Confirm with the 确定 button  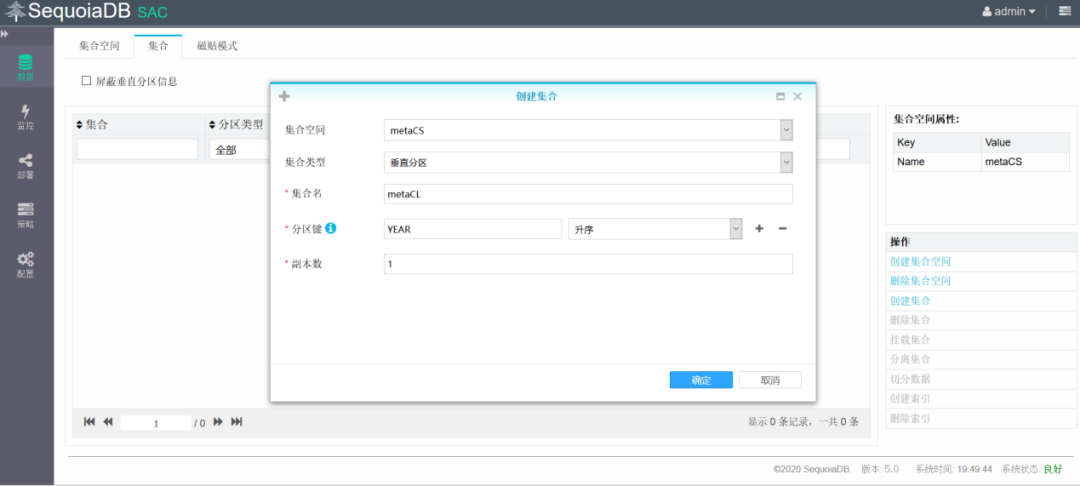pyautogui.click(x=700, y=380)
